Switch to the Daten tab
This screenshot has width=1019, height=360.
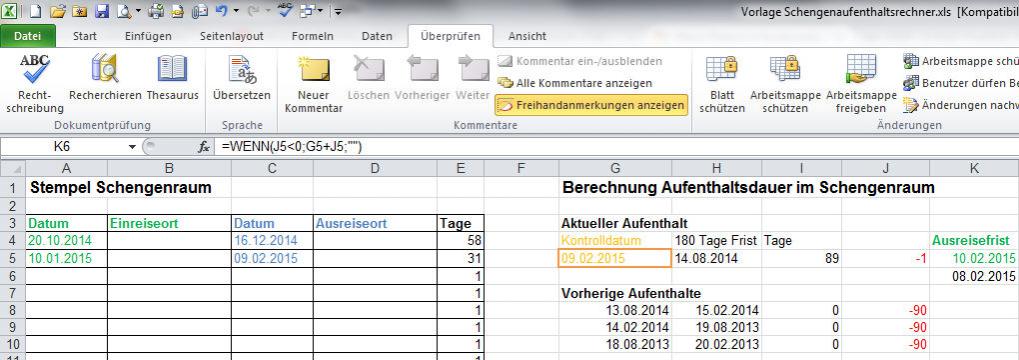[377, 36]
